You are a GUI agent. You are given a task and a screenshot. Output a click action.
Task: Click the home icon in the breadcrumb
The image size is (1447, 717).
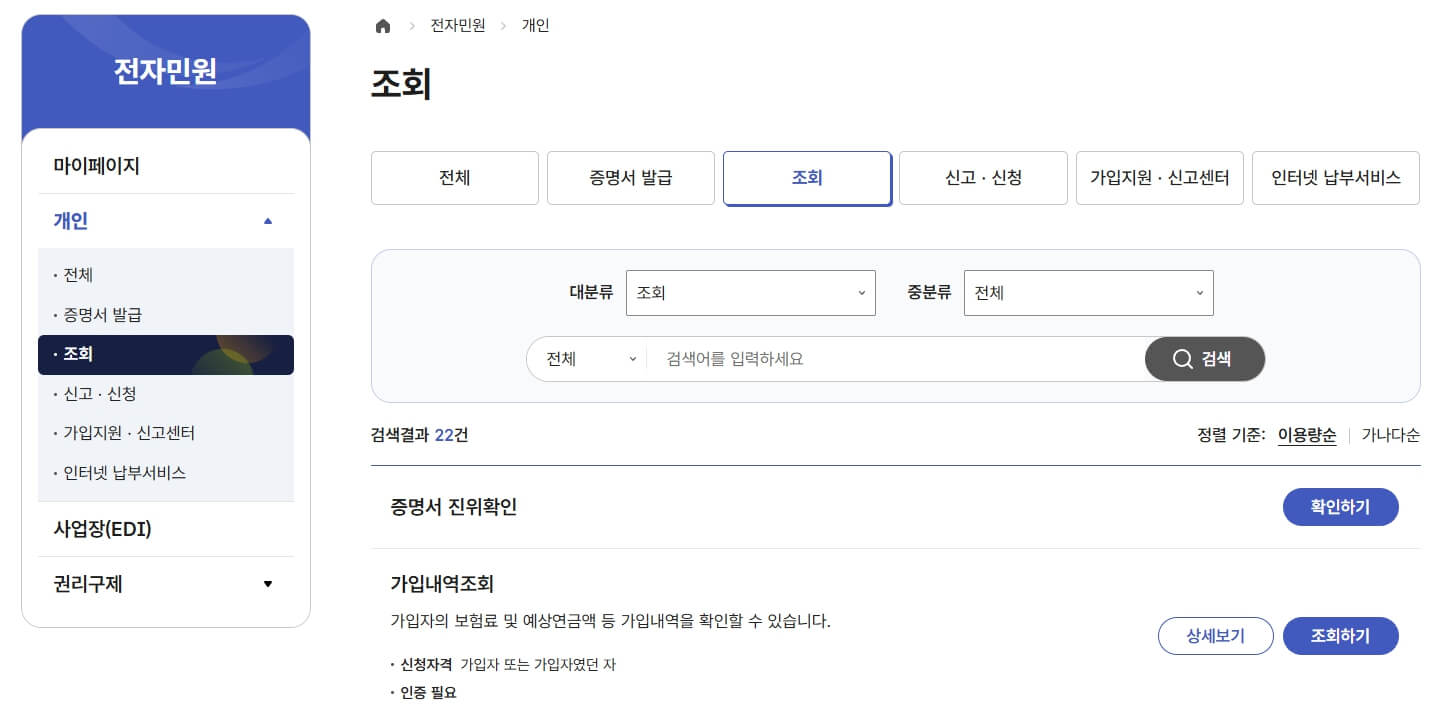[382, 25]
